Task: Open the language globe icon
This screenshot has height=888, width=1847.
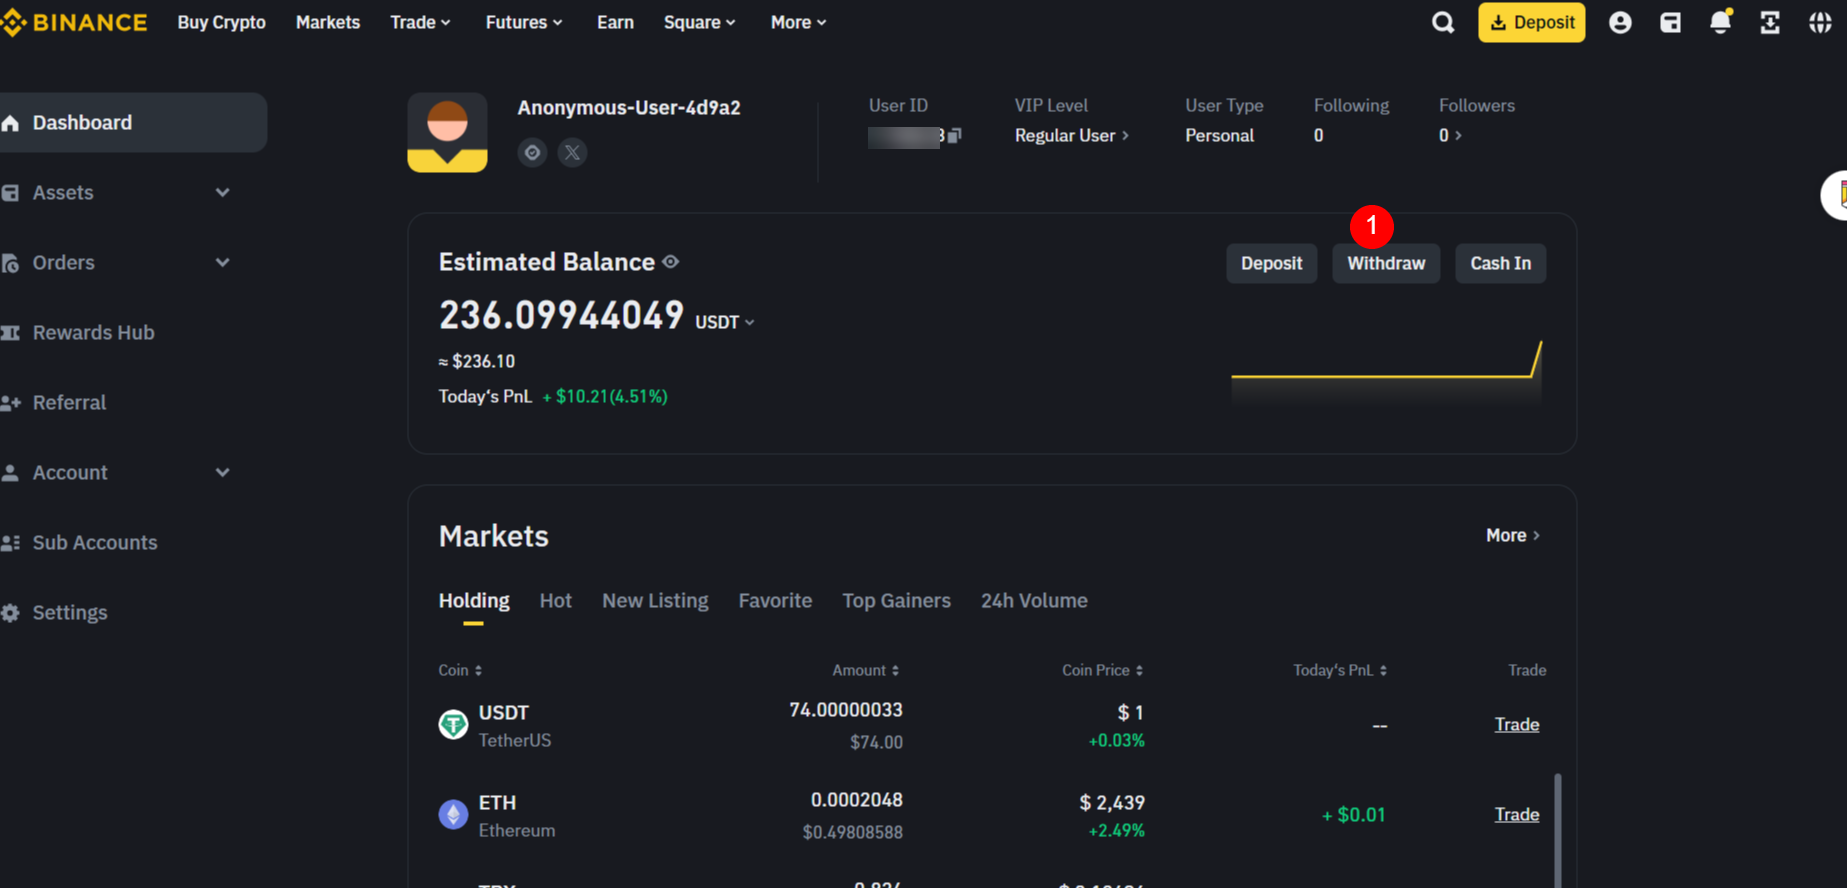Action: [x=1820, y=22]
